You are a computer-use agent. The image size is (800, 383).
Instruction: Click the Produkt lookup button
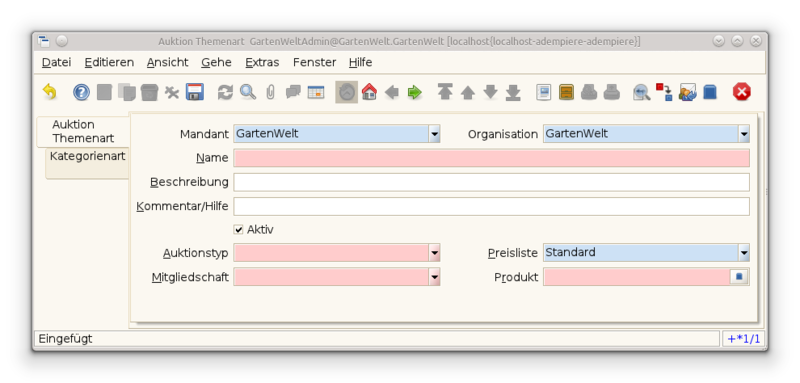[x=739, y=277]
